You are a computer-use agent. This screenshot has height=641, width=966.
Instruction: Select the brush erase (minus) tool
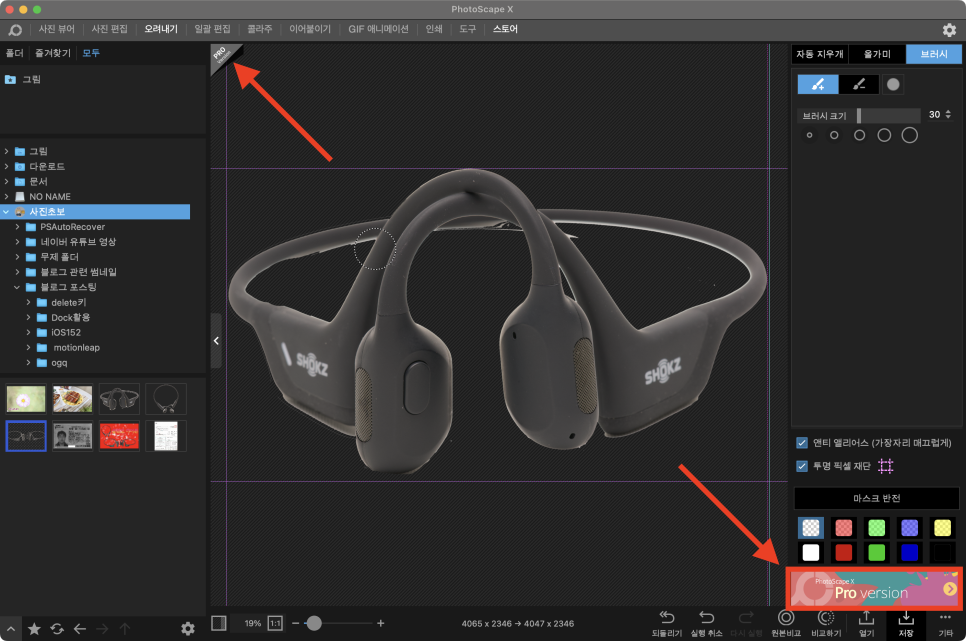click(859, 84)
